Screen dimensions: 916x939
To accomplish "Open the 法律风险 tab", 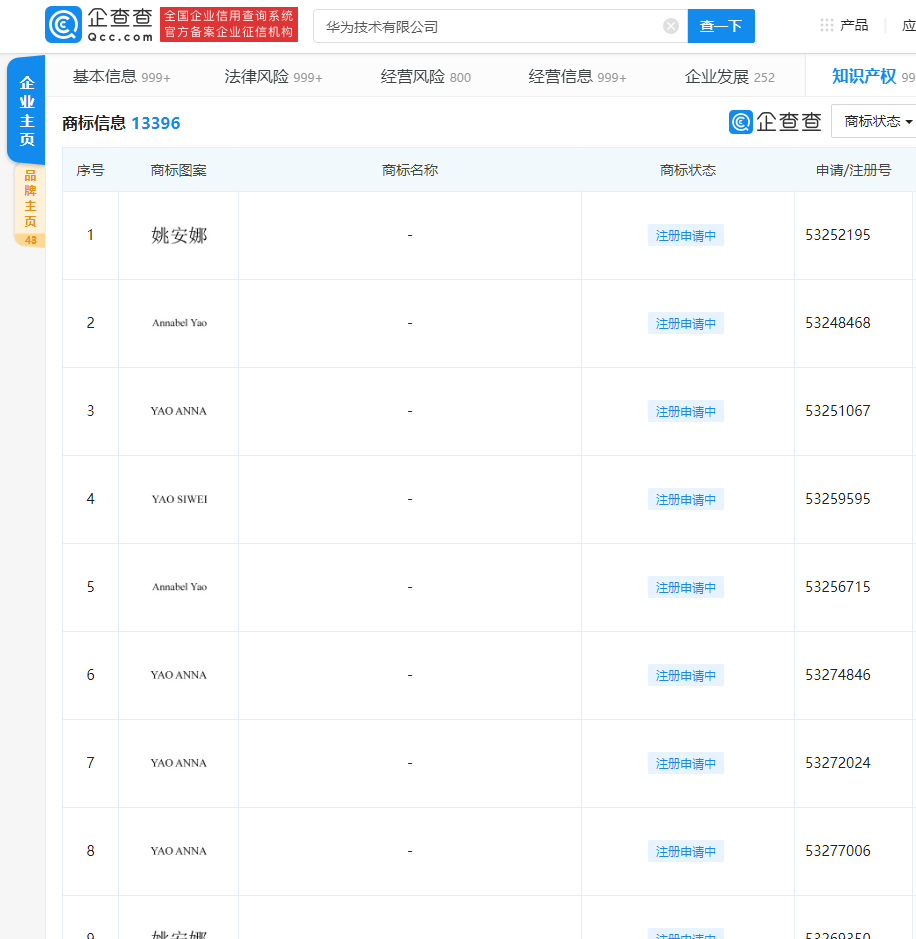I will 254,76.
